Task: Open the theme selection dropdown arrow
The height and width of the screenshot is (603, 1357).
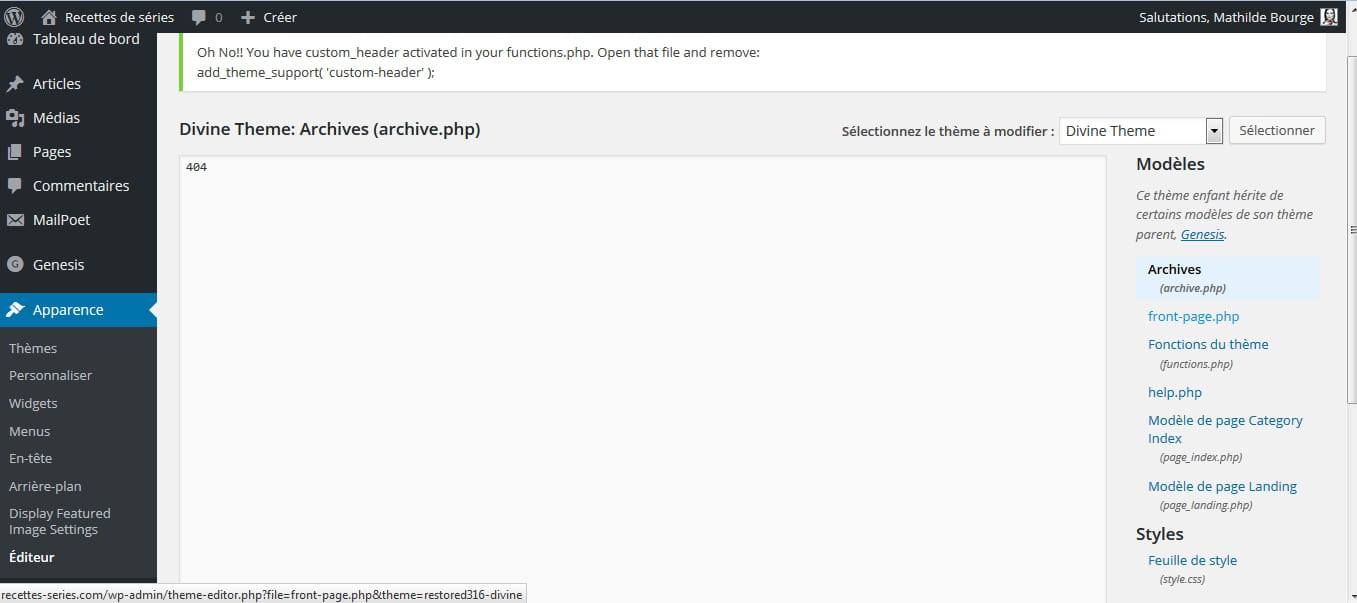Action: 1214,131
